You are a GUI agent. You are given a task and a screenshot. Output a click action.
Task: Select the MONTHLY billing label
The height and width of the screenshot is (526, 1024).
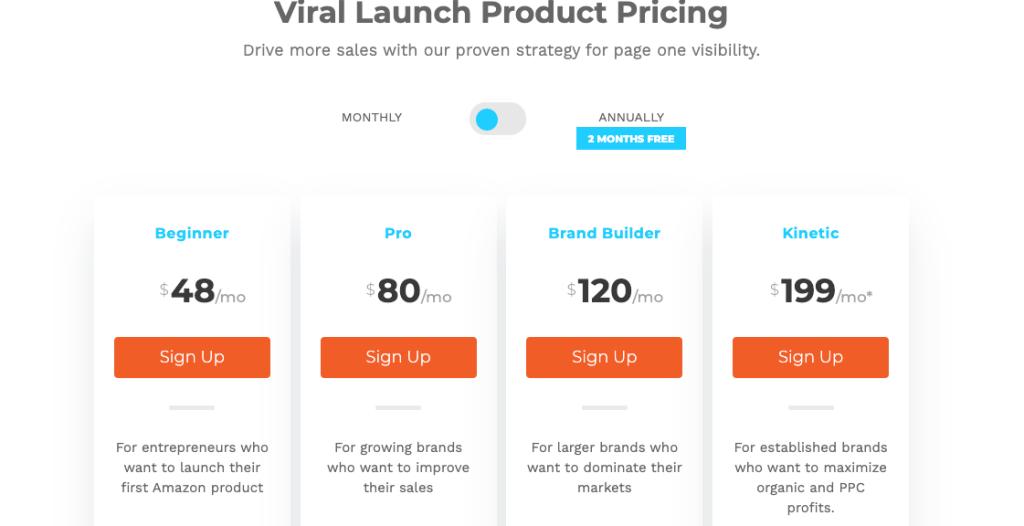(371, 117)
